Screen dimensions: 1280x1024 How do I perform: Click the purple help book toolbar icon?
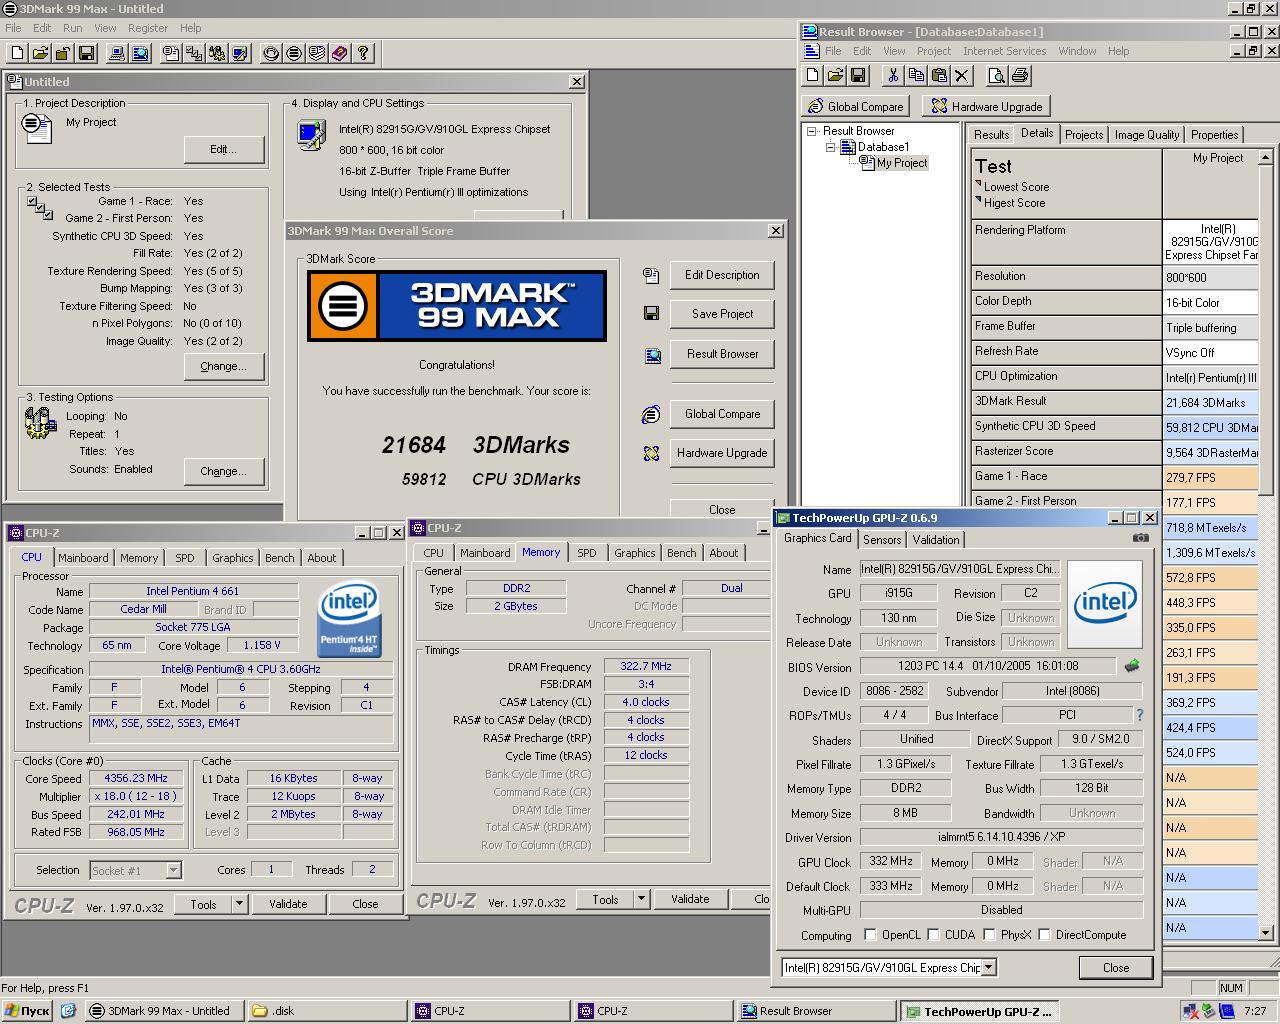pos(340,53)
